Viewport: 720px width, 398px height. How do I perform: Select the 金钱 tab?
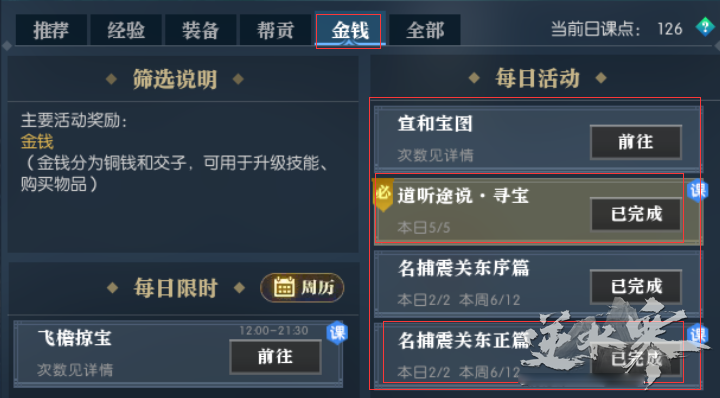pyautogui.click(x=350, y=30)
